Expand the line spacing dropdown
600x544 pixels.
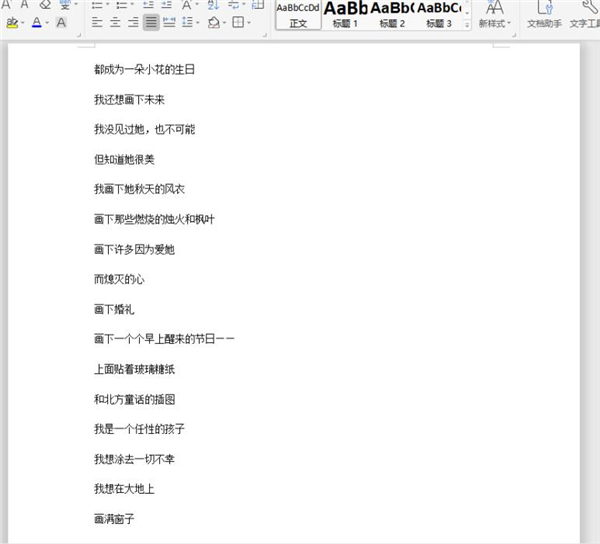(x=198, y=22)
